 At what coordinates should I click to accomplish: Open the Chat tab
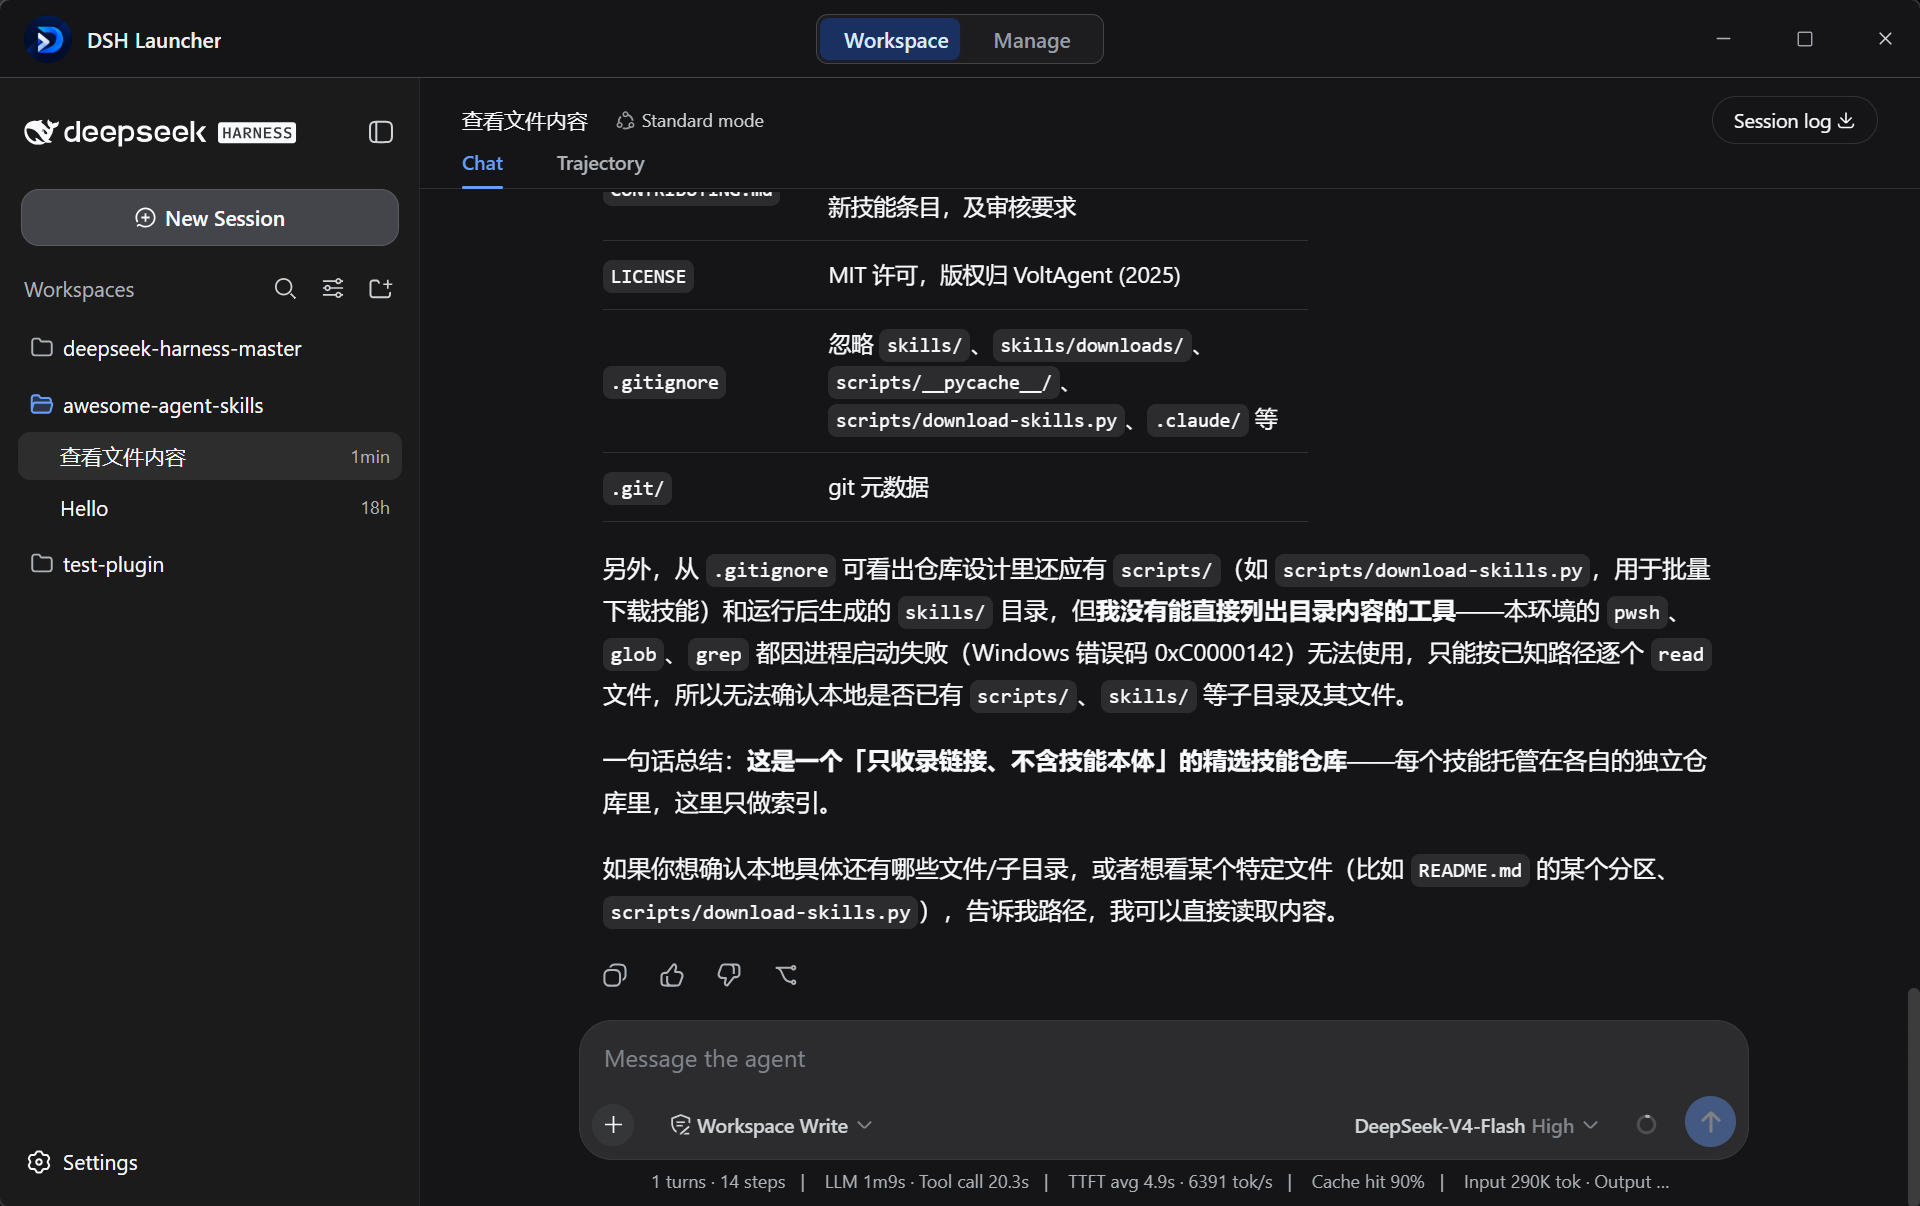(482, 163)
